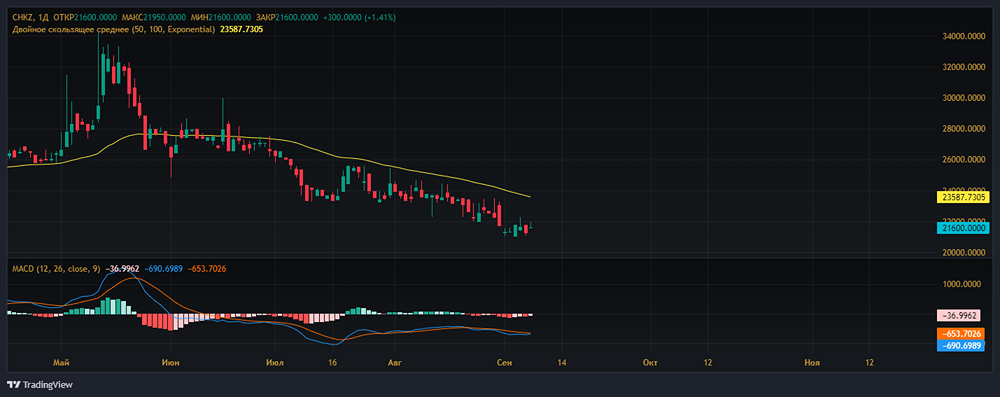Click the 30000.0000 price scale level
Image resolution: width=1000 pixels, height=397 pixels.
tap(964, 98)
